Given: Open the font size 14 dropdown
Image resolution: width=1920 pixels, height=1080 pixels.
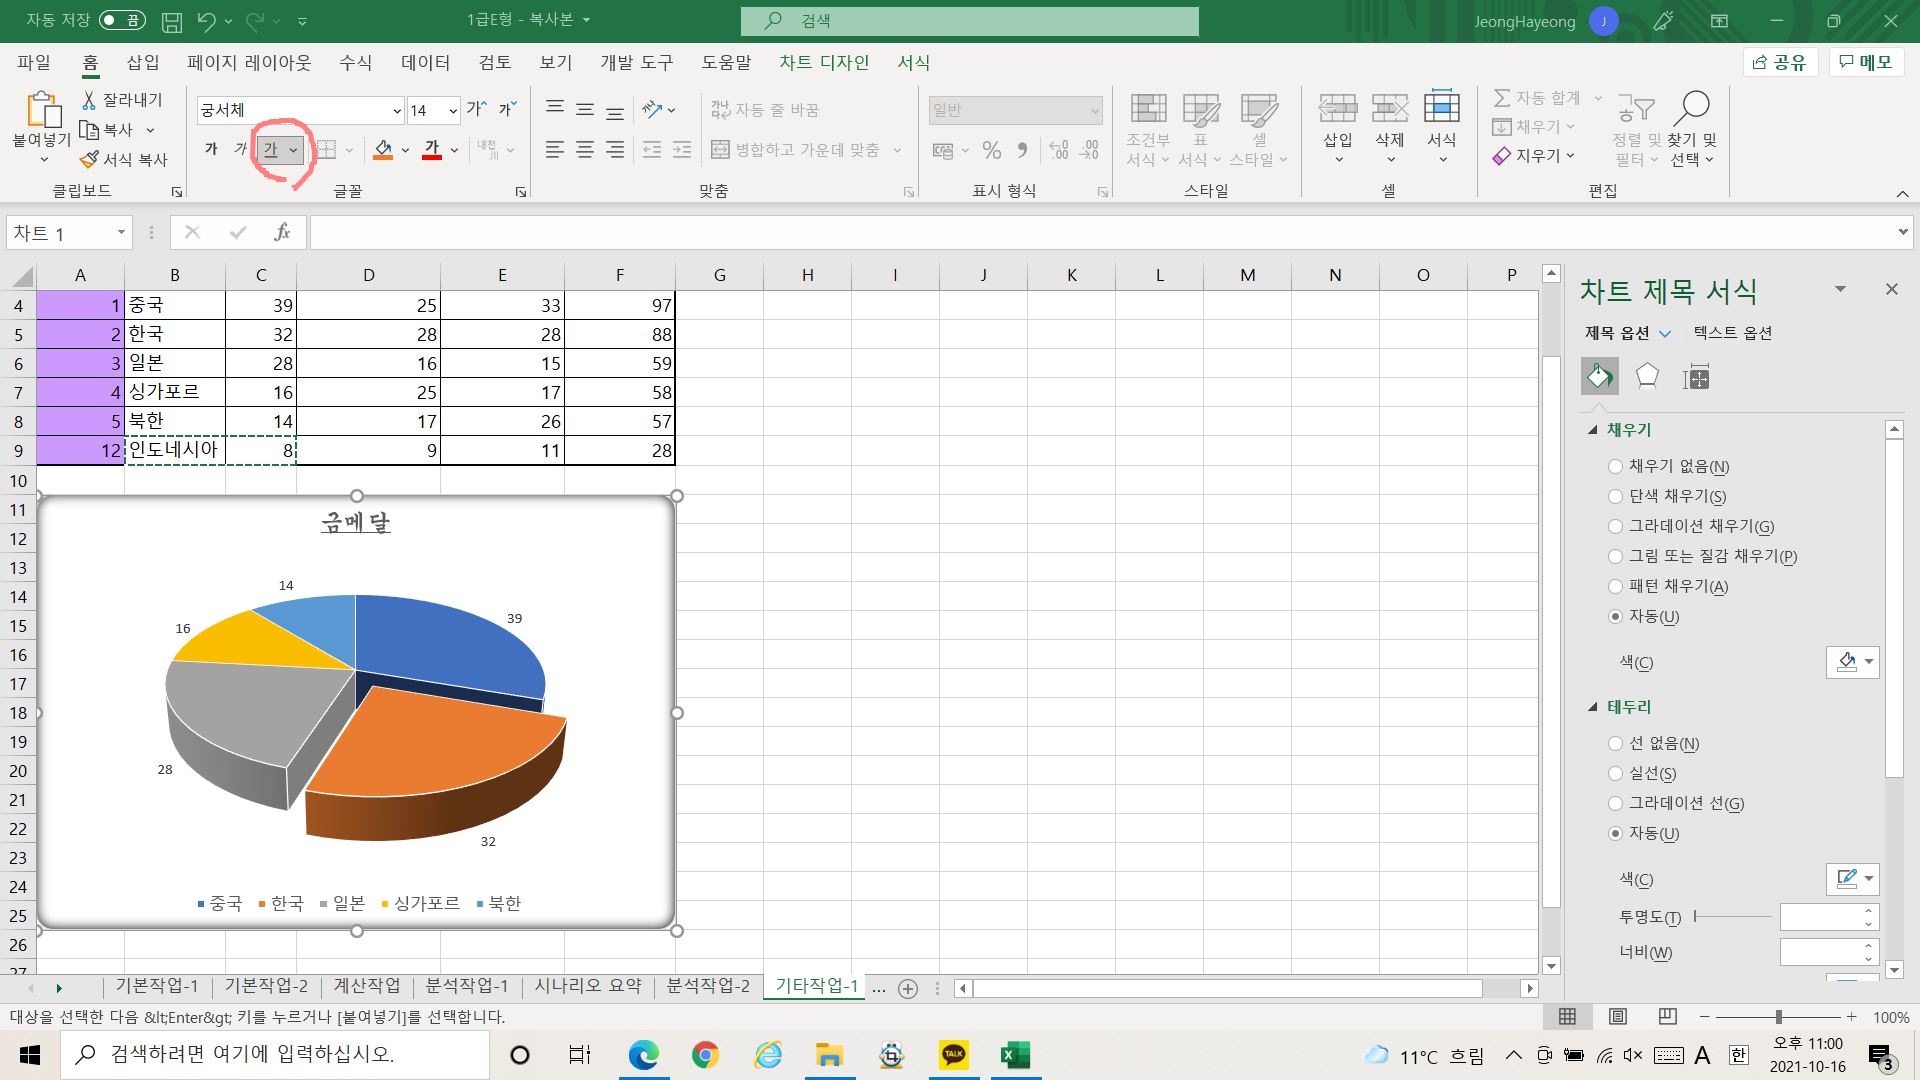Looking at the screenshot, I should click(x=453, y=110).
